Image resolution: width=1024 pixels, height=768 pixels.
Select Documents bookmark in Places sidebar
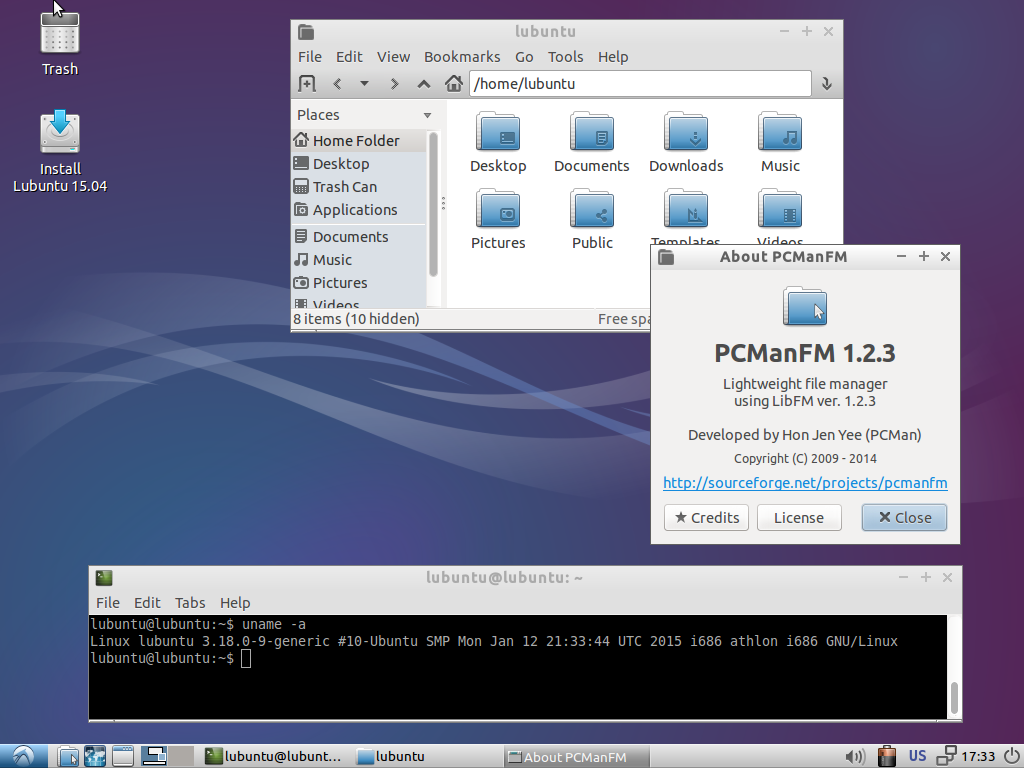[x=359, y=236]
